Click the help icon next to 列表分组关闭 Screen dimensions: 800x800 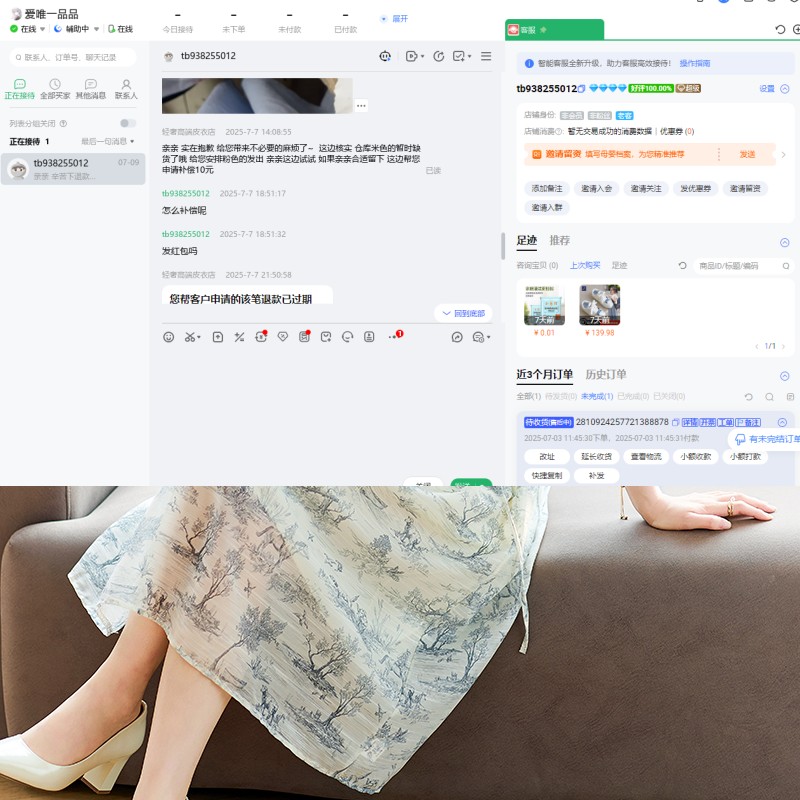tap(63, 123)
